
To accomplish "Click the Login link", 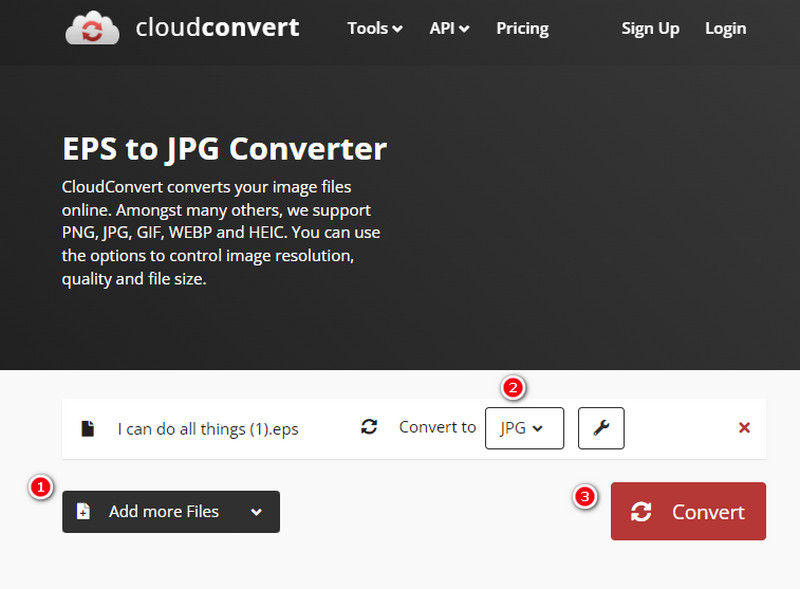I will pos(725,29).
